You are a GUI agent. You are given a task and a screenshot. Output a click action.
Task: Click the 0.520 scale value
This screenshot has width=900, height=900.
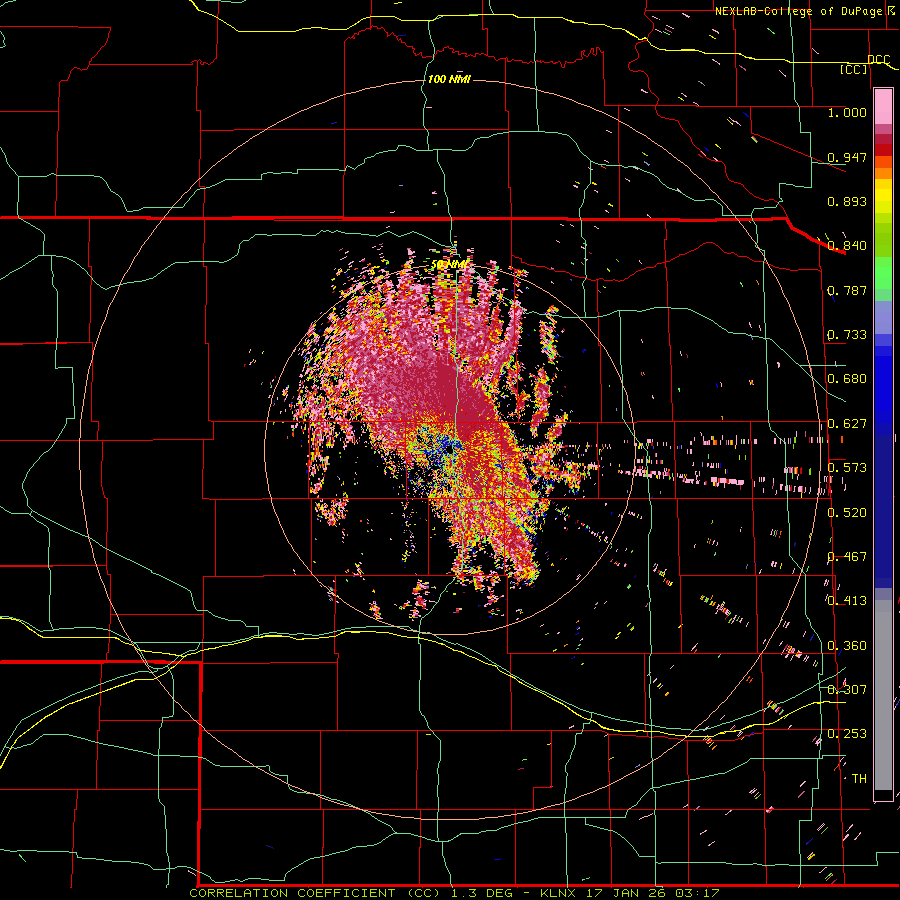point(847,513)
